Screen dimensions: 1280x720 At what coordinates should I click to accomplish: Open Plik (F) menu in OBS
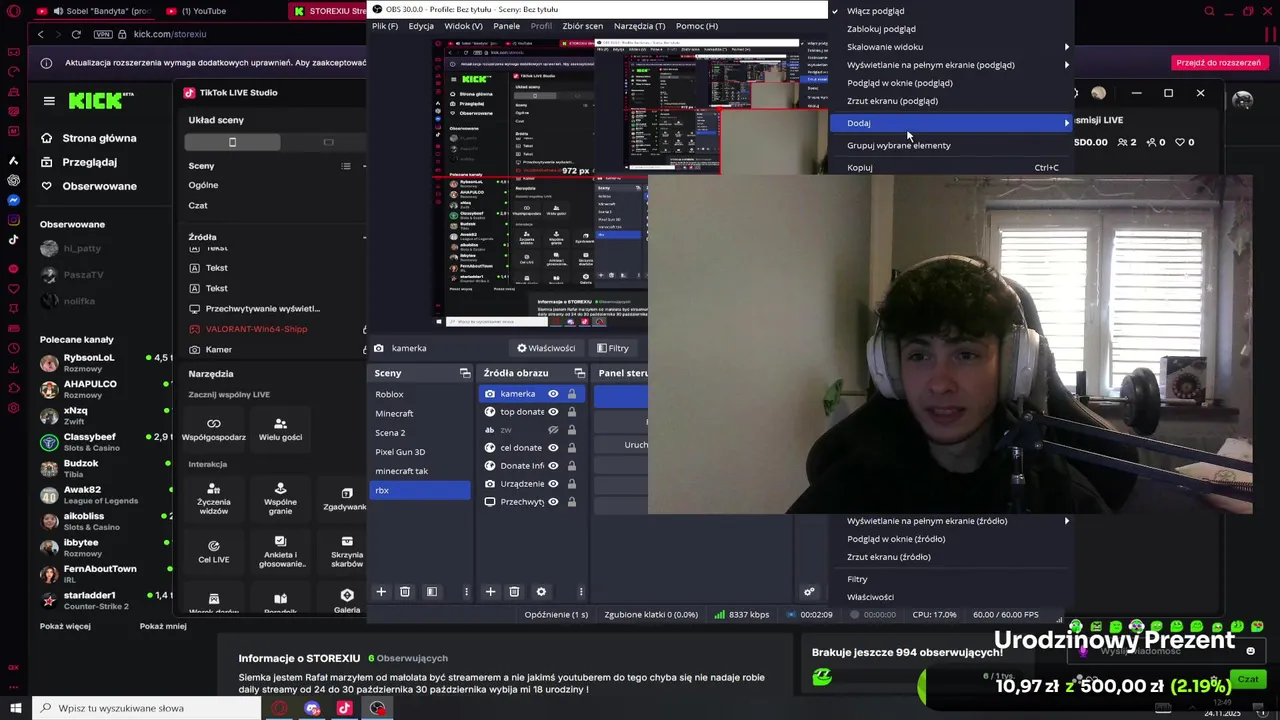click(385, 26)
